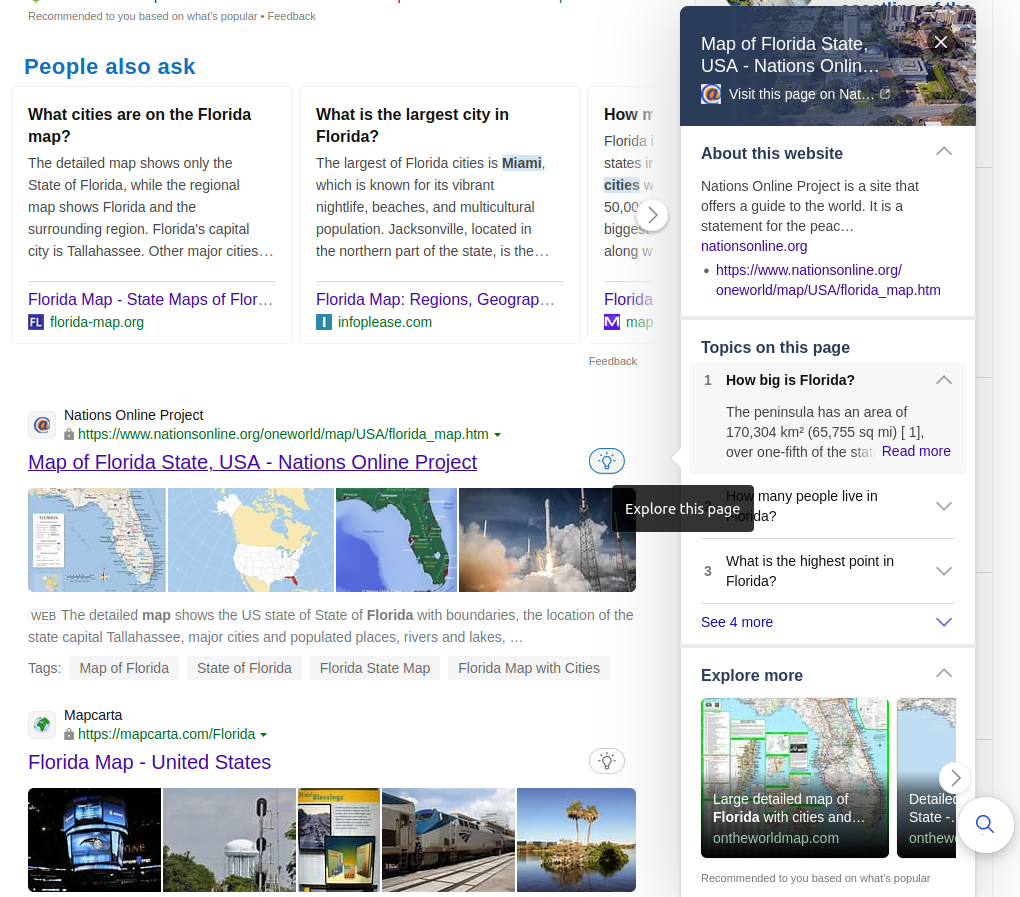The image size is (1020, 897).
Task: Select the Florida State Map tag
Action: pyautogui.click(x=374, y=667)
